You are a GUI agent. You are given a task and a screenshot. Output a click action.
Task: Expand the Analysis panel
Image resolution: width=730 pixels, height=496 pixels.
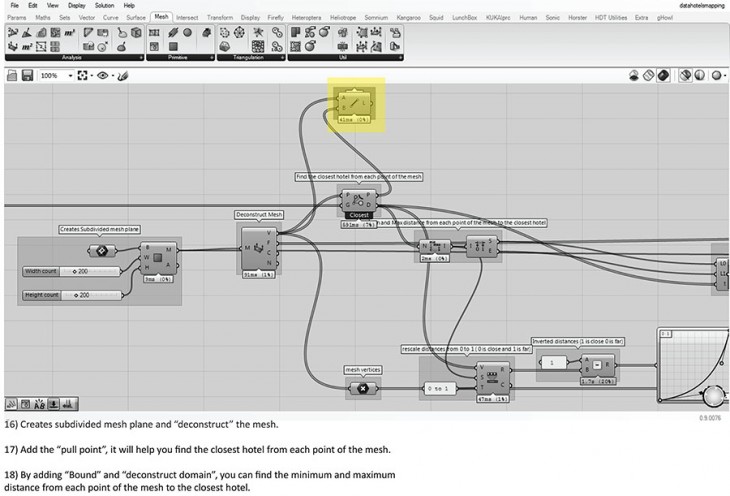click(x=73, y=58)
